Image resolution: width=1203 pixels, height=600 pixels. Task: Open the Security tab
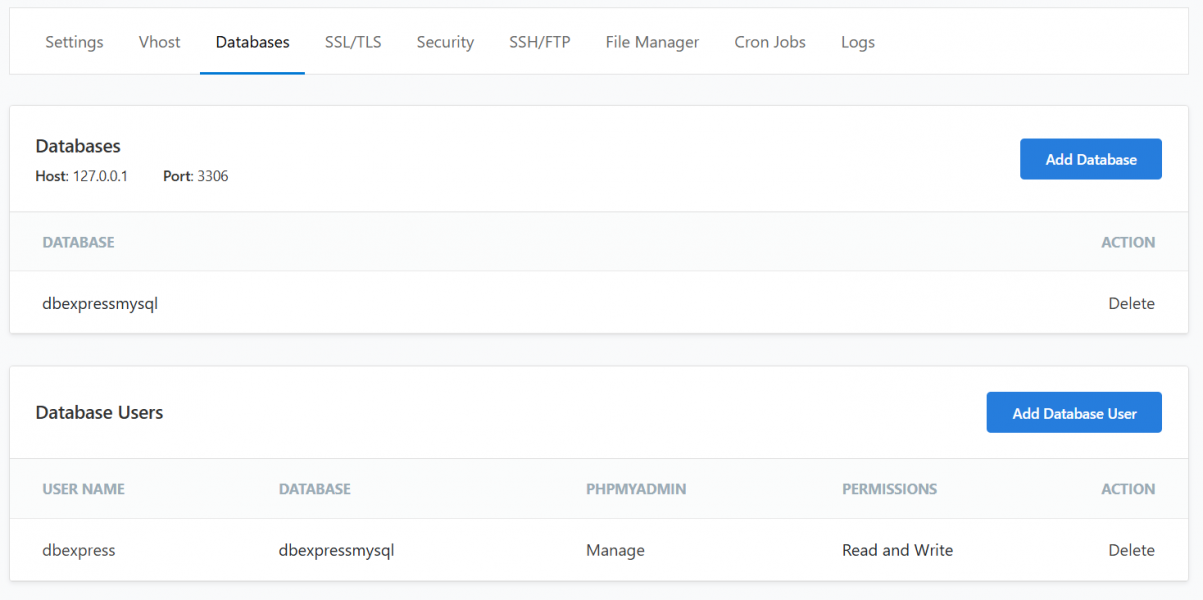(445, 42)
